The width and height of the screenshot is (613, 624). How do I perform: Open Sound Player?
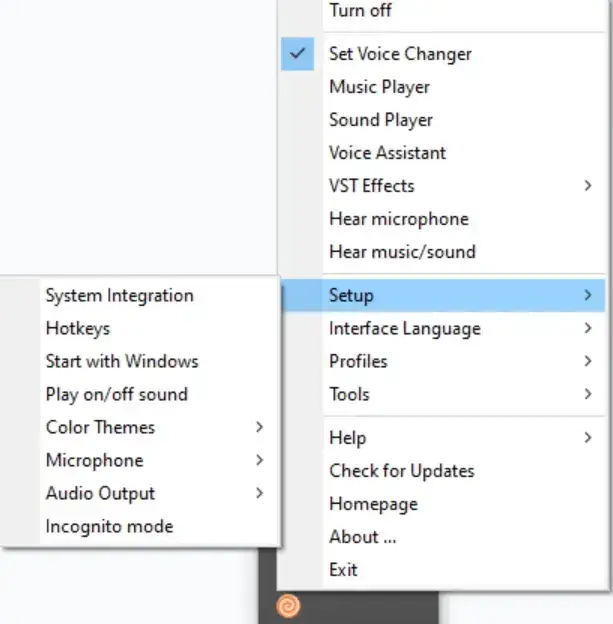pos(381,120)
